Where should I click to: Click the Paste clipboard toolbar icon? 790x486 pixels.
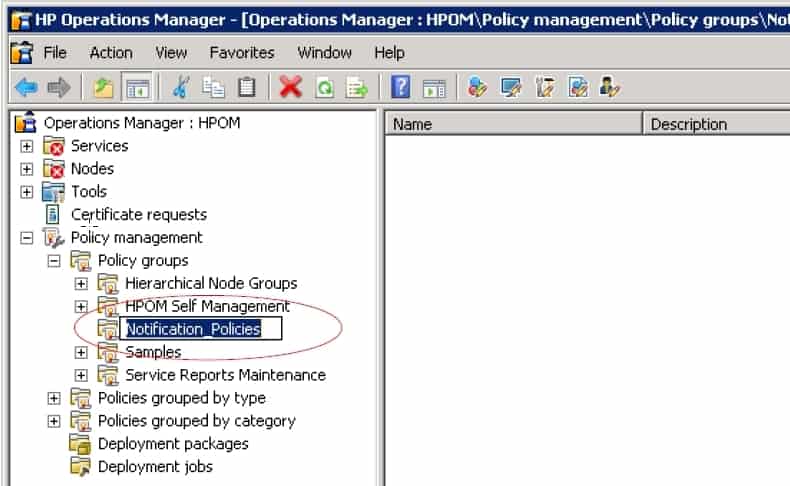pos(246,88)
